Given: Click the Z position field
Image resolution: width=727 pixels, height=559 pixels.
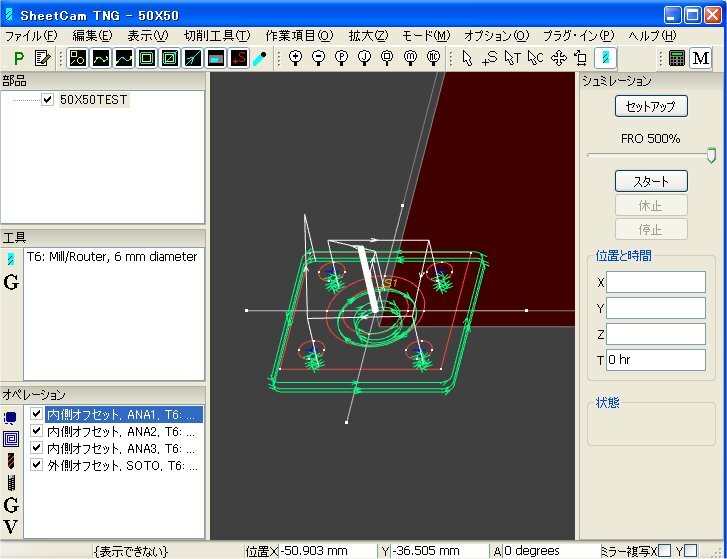Looking at the screenshot, I should coord(656,334).
